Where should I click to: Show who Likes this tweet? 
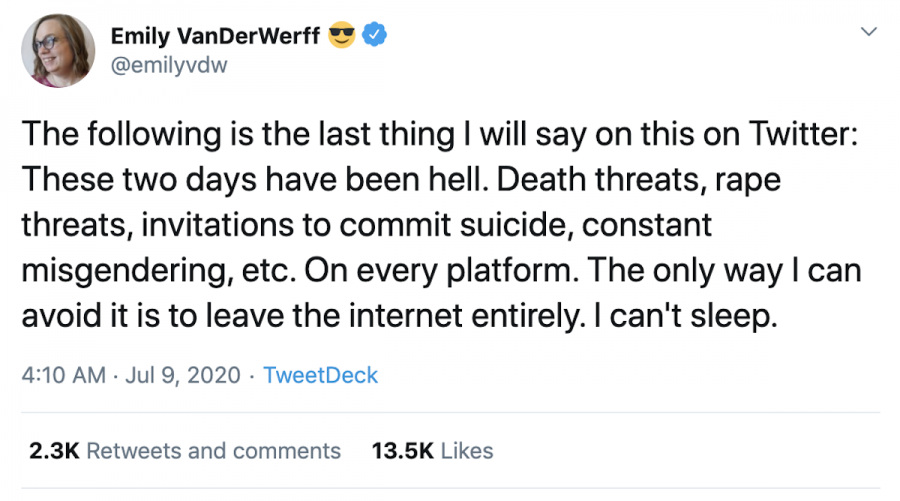click(x=467, y=451)
